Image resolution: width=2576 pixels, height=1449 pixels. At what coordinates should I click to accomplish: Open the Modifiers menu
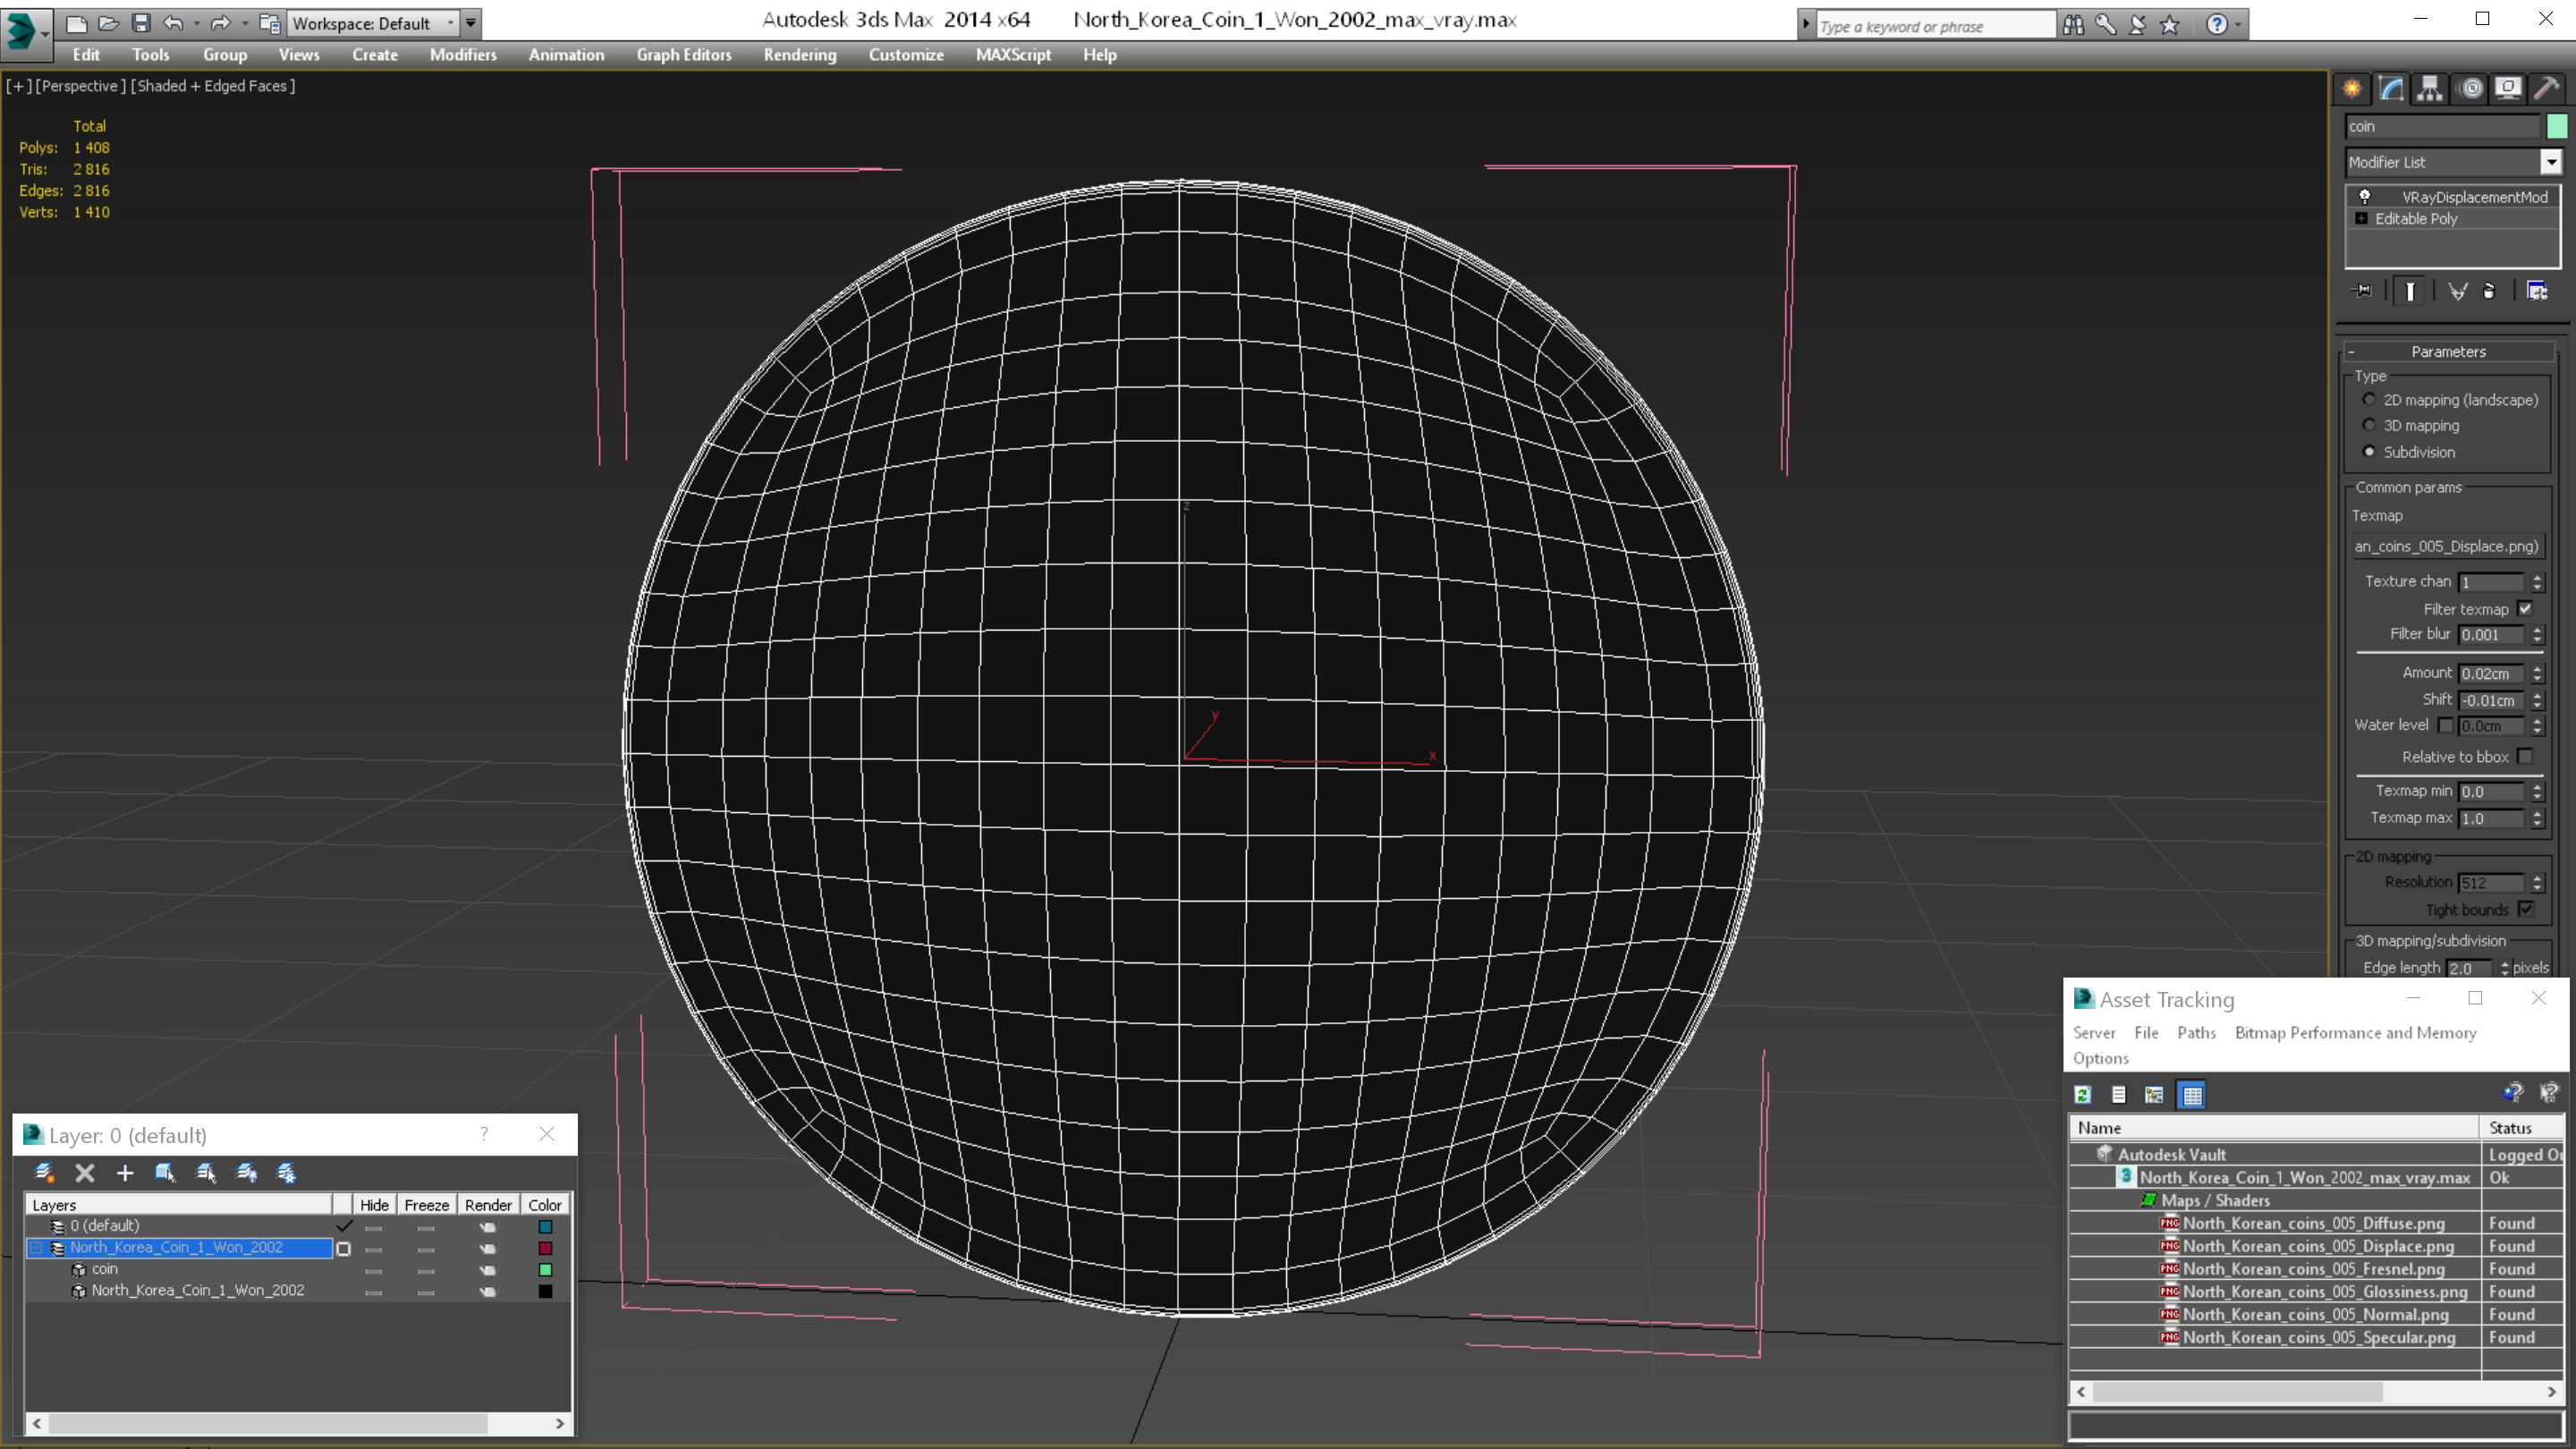pyautogui.click(x=463, y=55)
